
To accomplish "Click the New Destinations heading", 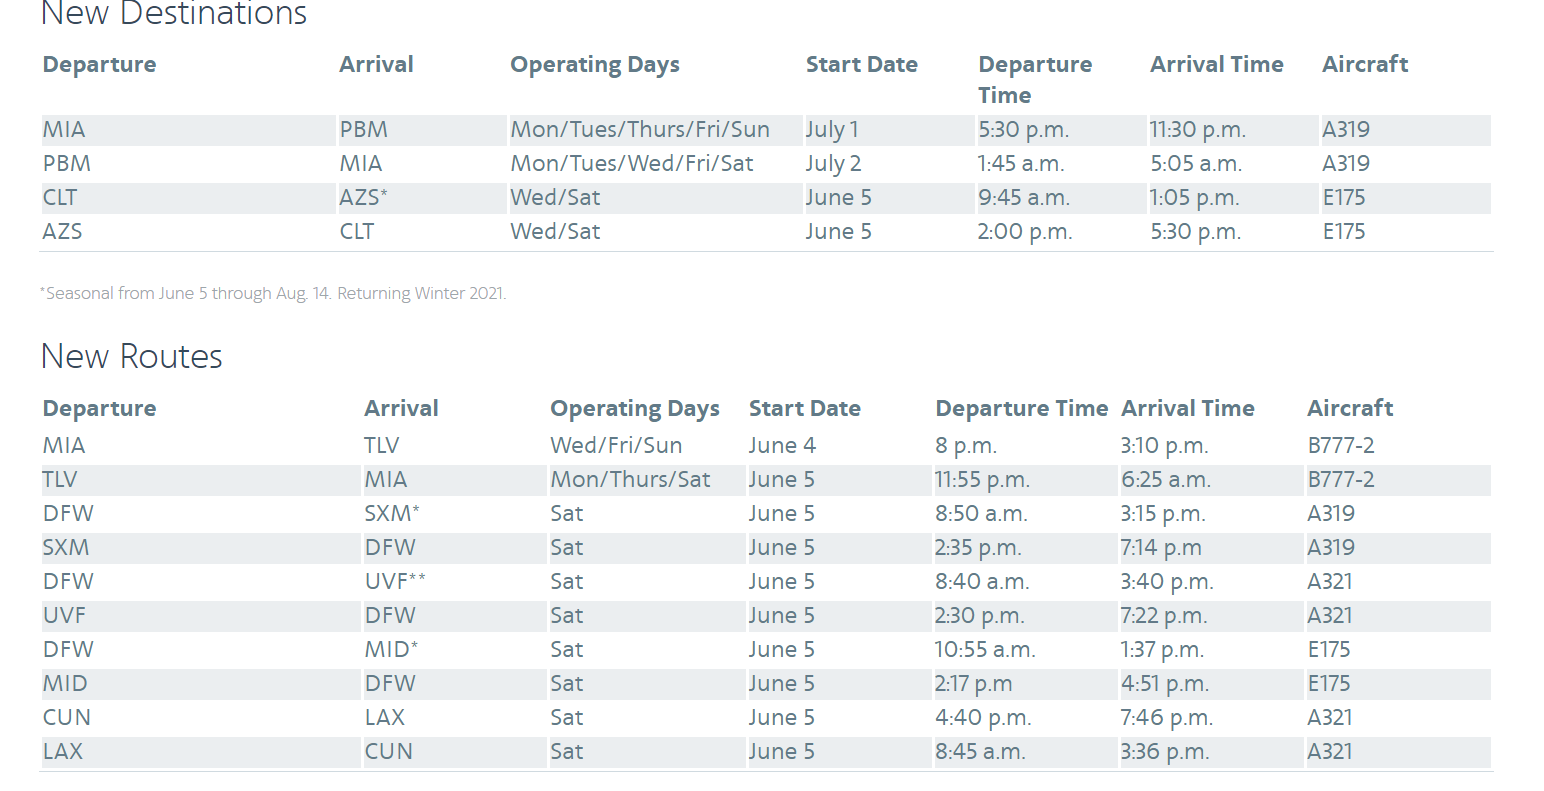I will point(173,14).
